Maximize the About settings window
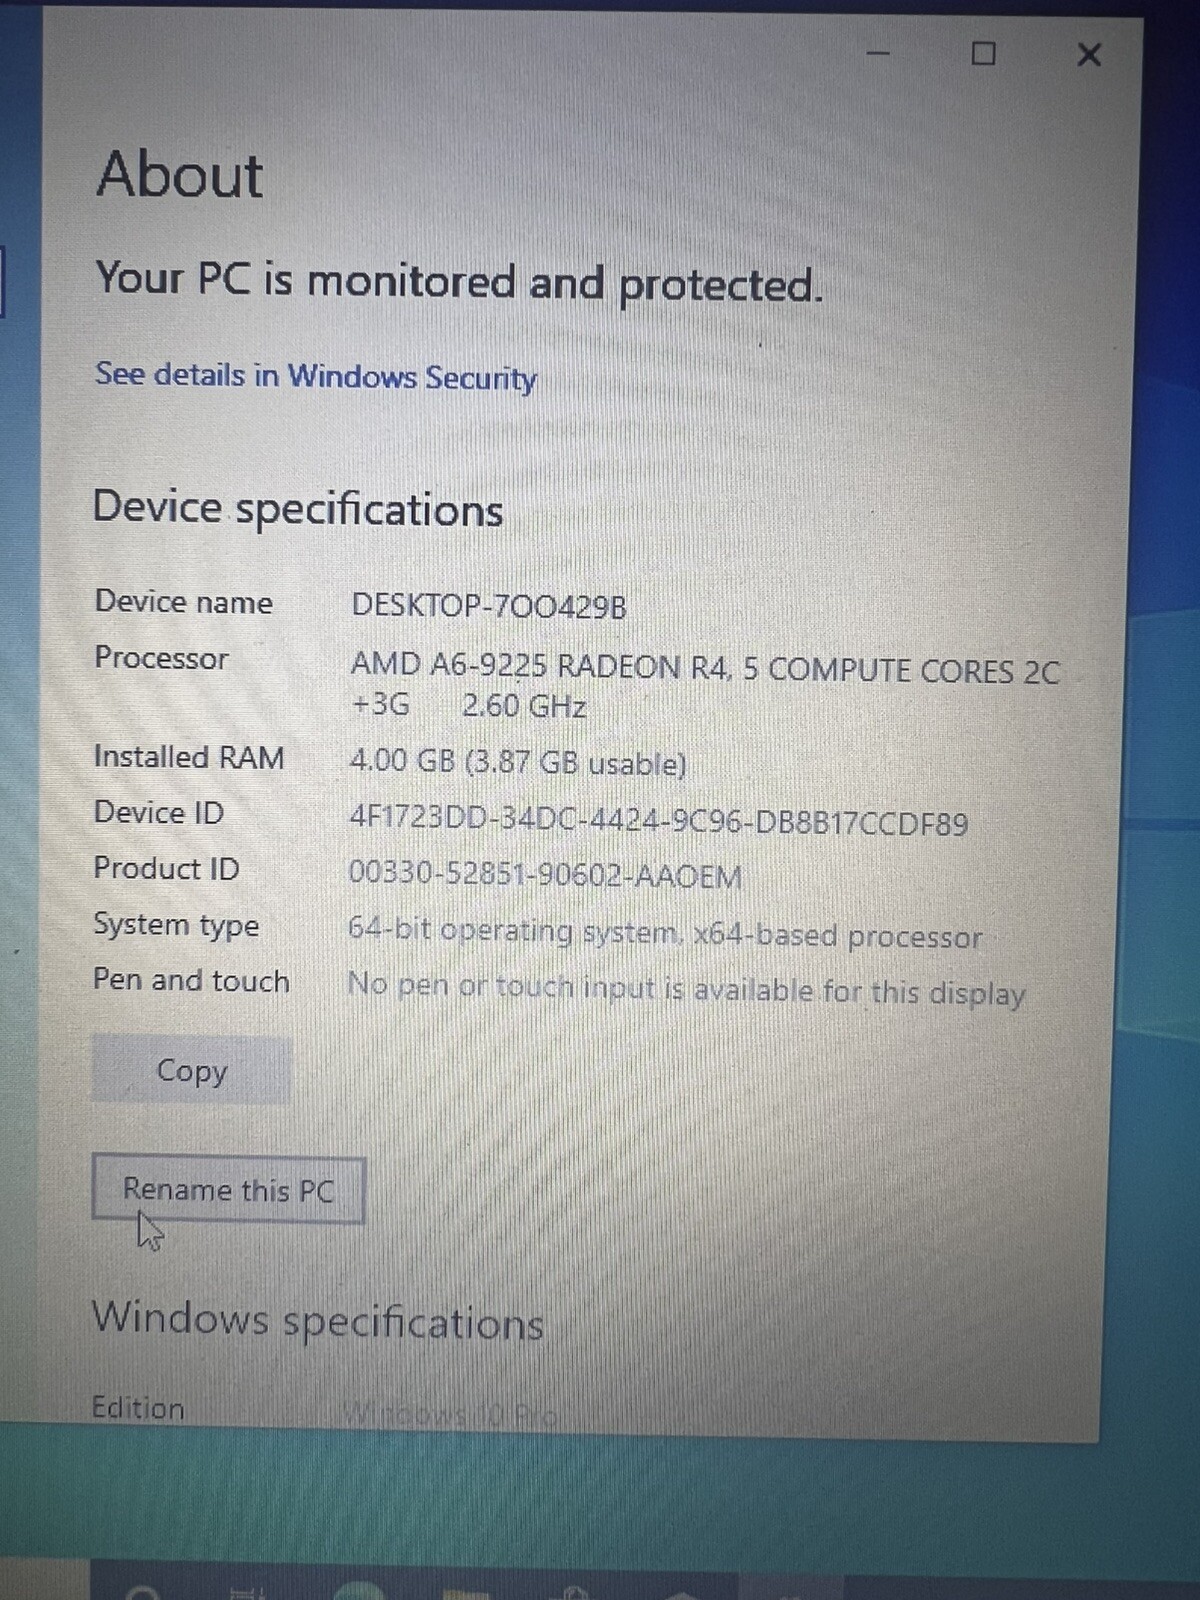Image resolution: width=1200 pixels, height=1600 pixels. 984,53
